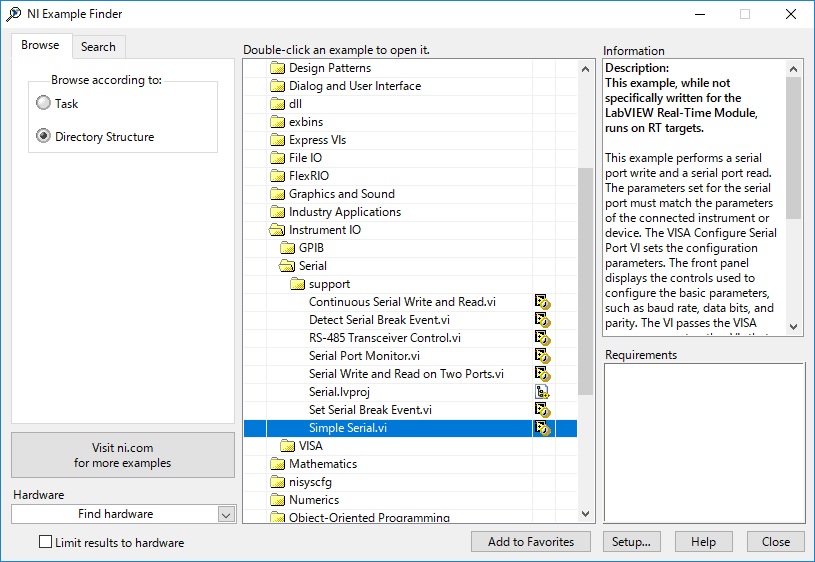Click Visit ni.com for more examples
The image size is (815, 562).
click(123, 455)
